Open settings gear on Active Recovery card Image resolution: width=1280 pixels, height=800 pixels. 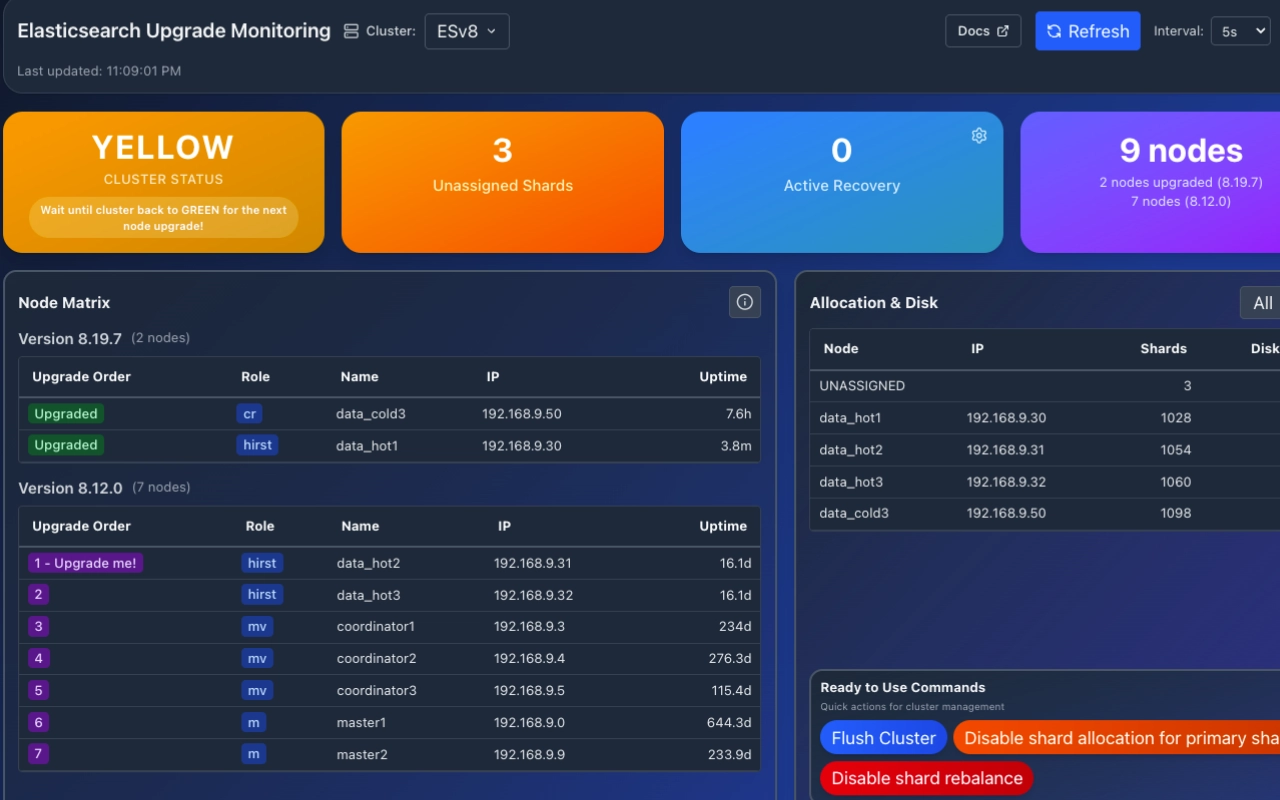[x=979, y=135]
